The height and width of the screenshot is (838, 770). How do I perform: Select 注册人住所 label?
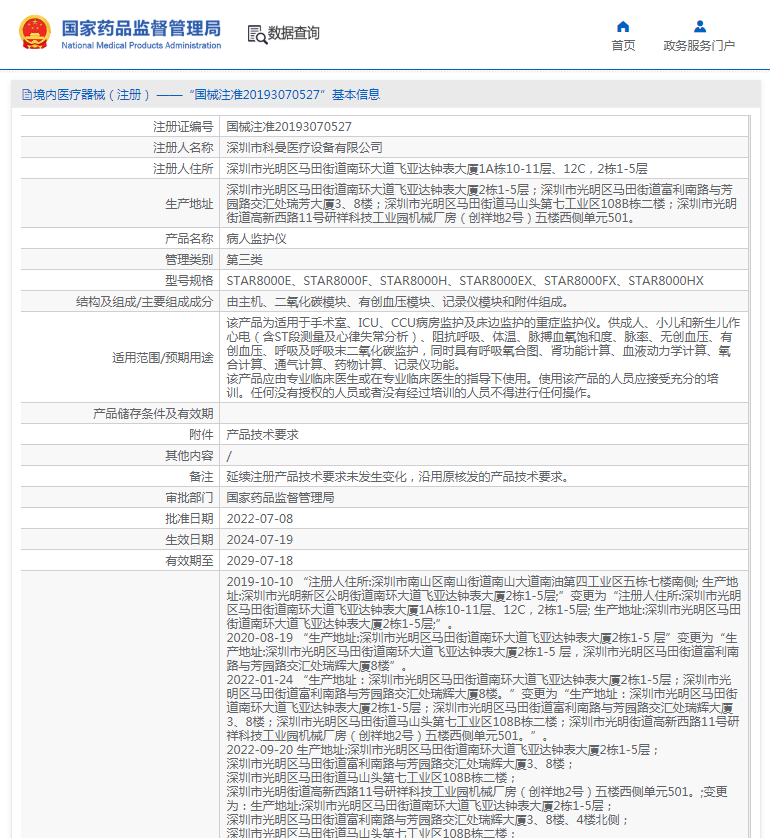pyautogui.click(x=183, y=169)
